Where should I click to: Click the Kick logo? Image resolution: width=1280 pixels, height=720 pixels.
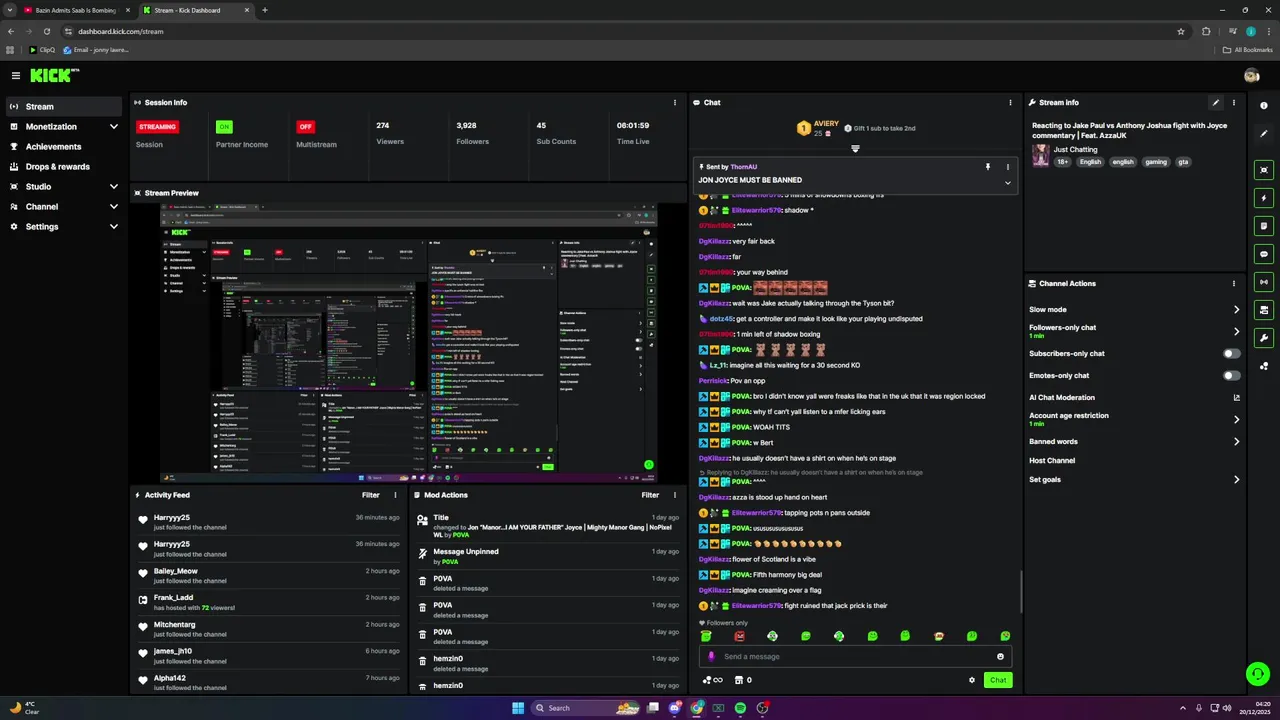[55, 75]
